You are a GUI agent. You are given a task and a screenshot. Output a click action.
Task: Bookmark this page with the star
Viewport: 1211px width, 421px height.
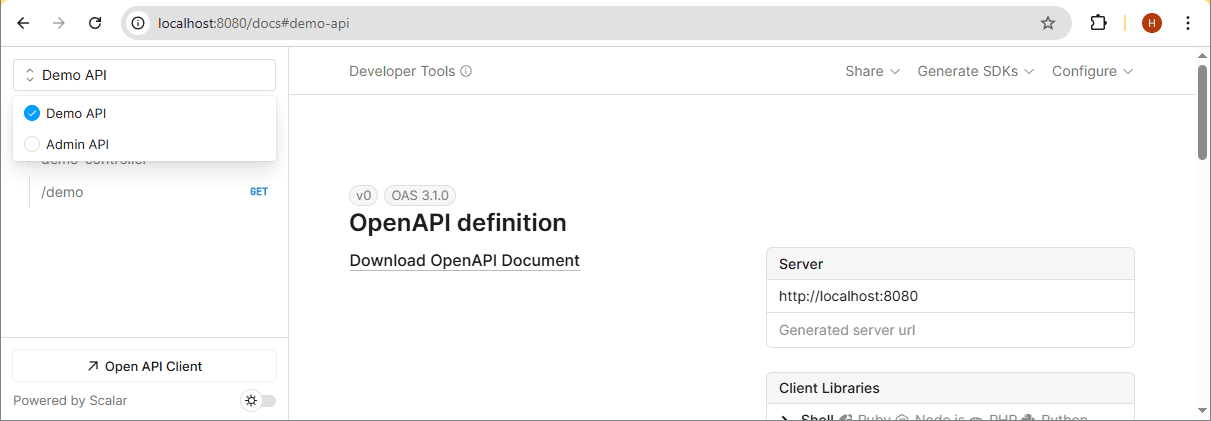point(1048,23)
